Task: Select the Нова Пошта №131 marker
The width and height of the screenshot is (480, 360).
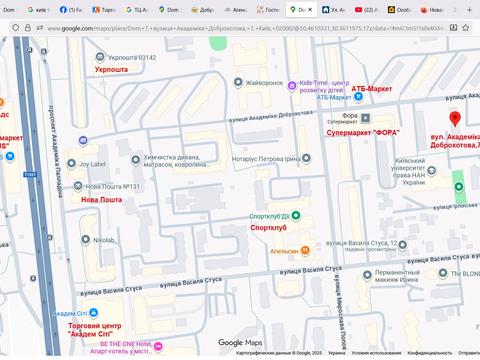Action: (x=78, y=186)
